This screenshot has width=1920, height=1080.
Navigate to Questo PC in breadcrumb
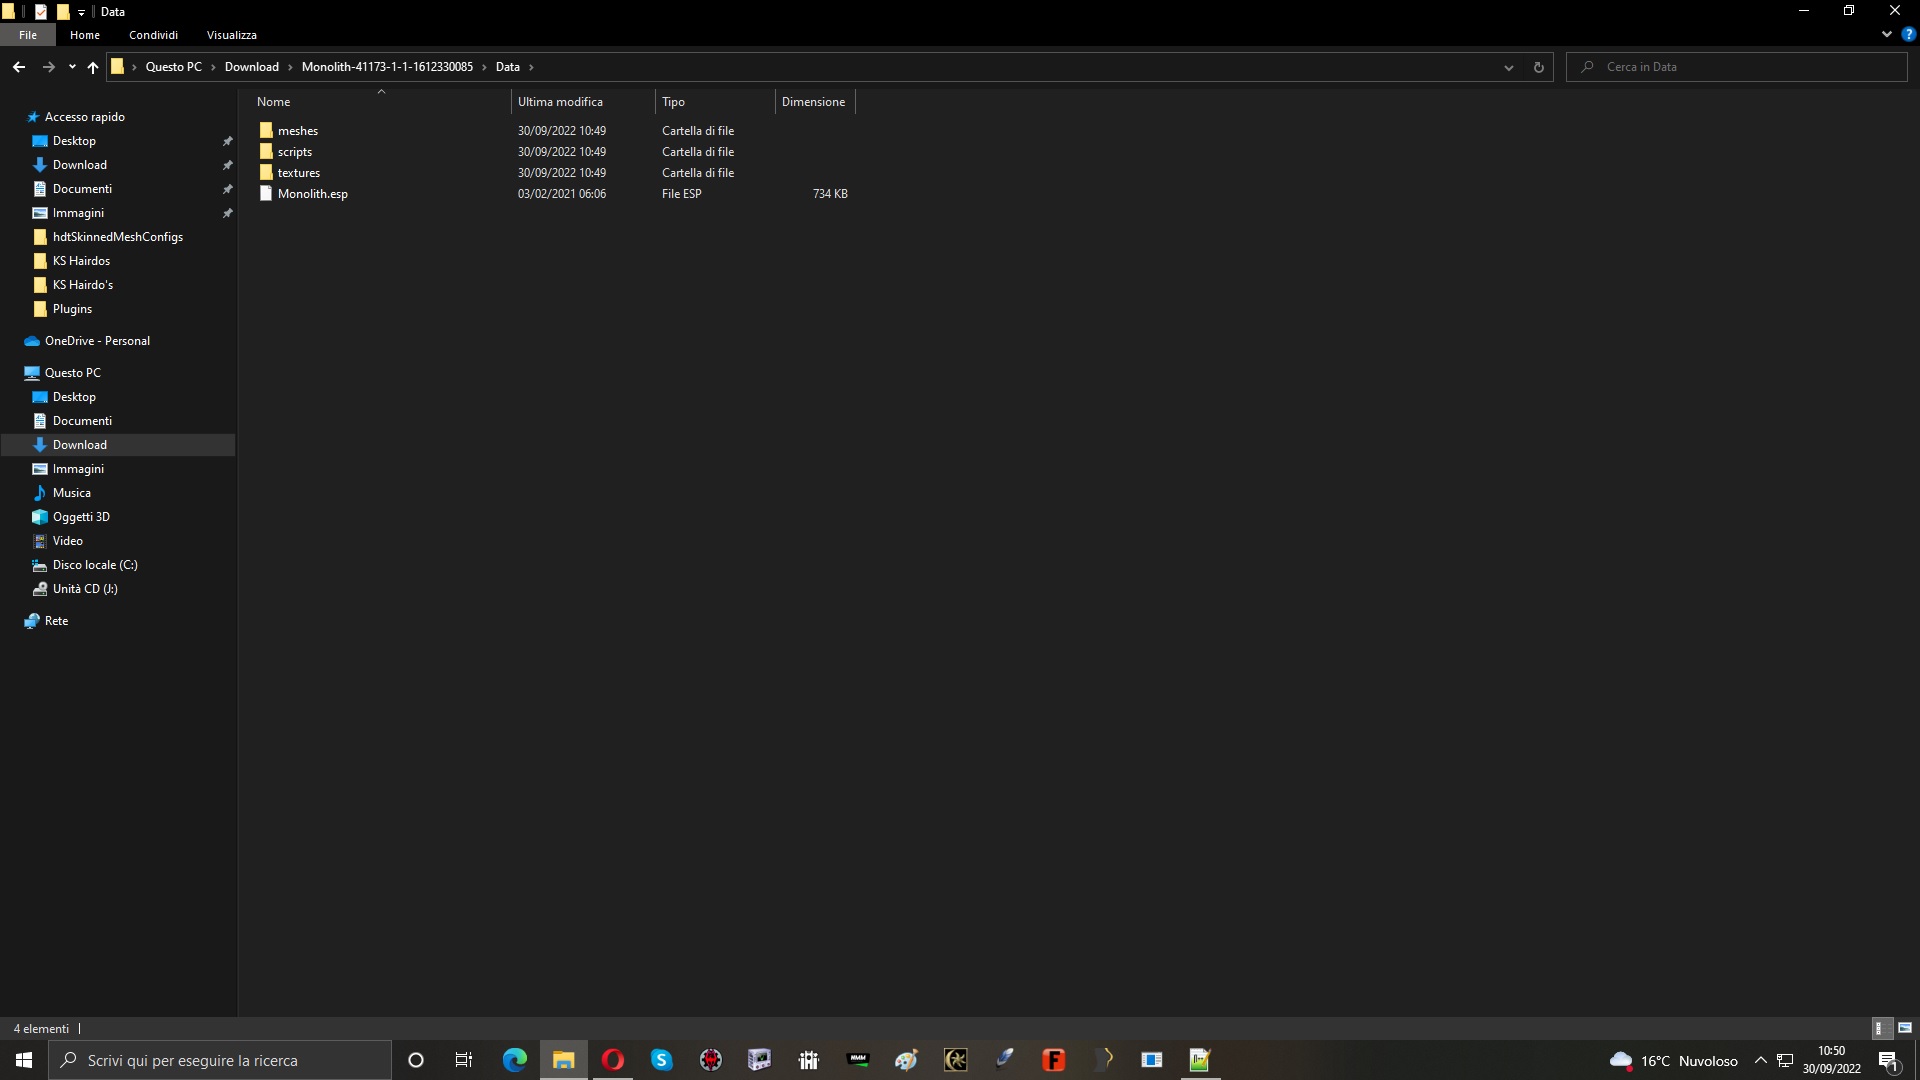coord(173,67)
